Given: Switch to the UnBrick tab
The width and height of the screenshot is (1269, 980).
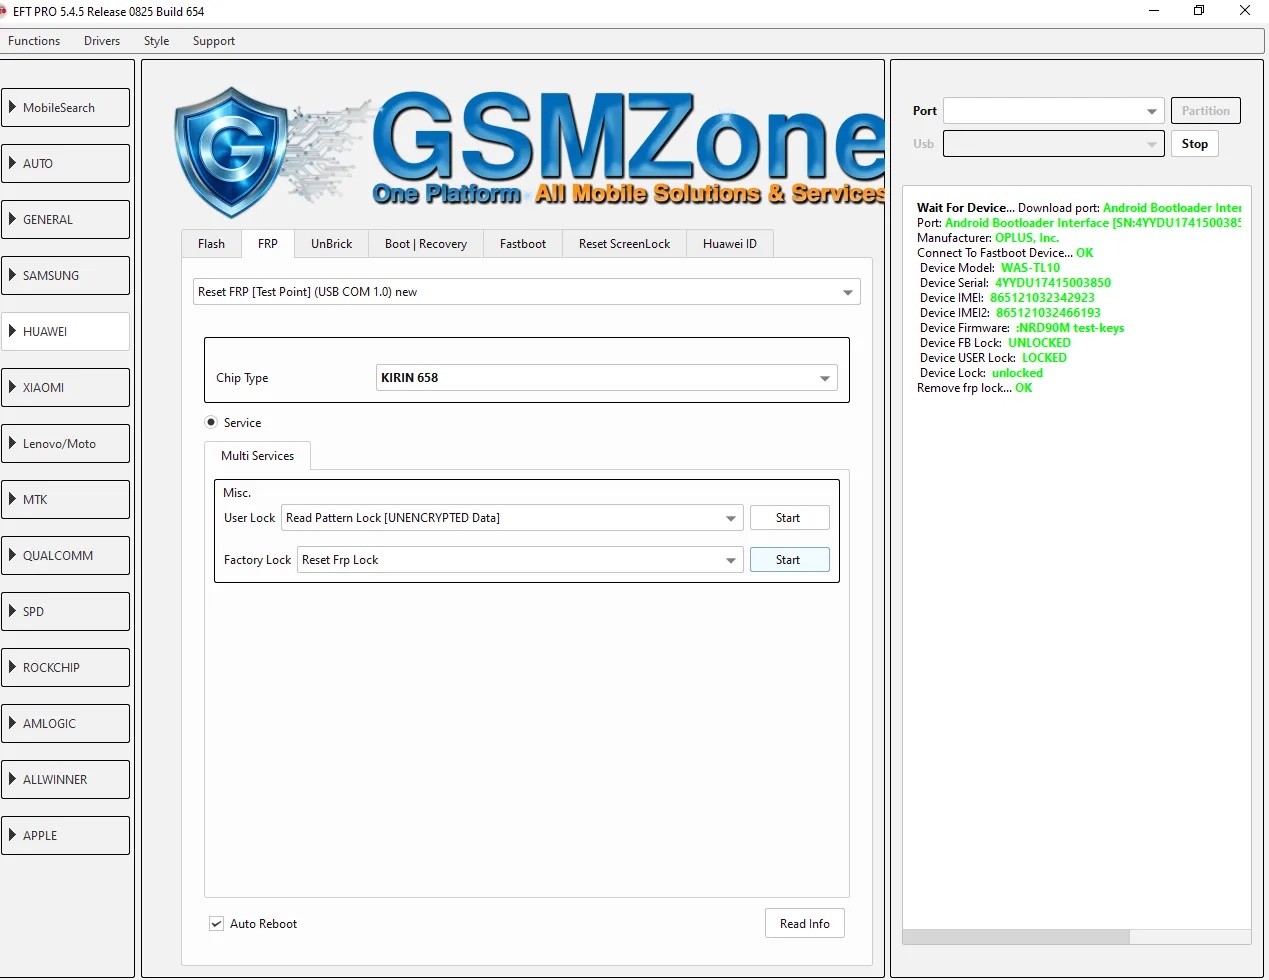Looking at the screenshot, I should click(331, 244).
